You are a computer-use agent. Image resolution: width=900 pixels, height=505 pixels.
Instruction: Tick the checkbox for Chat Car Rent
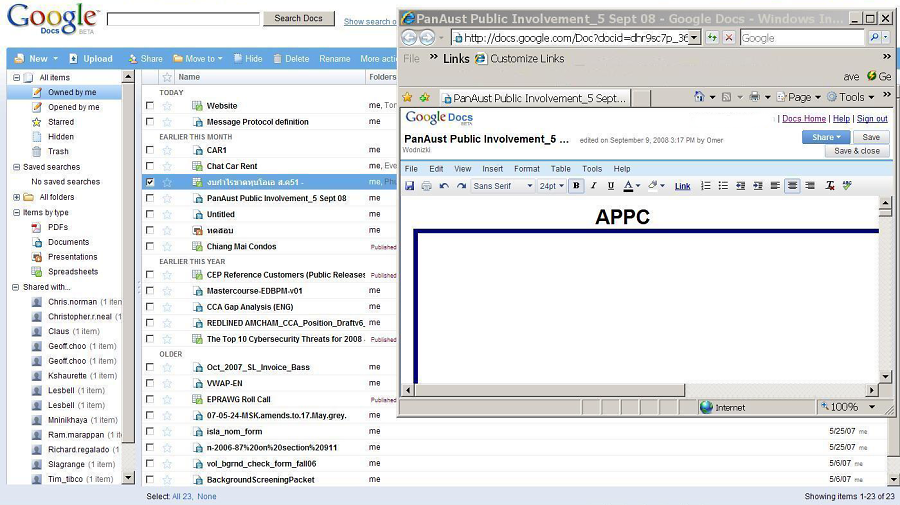150,166
